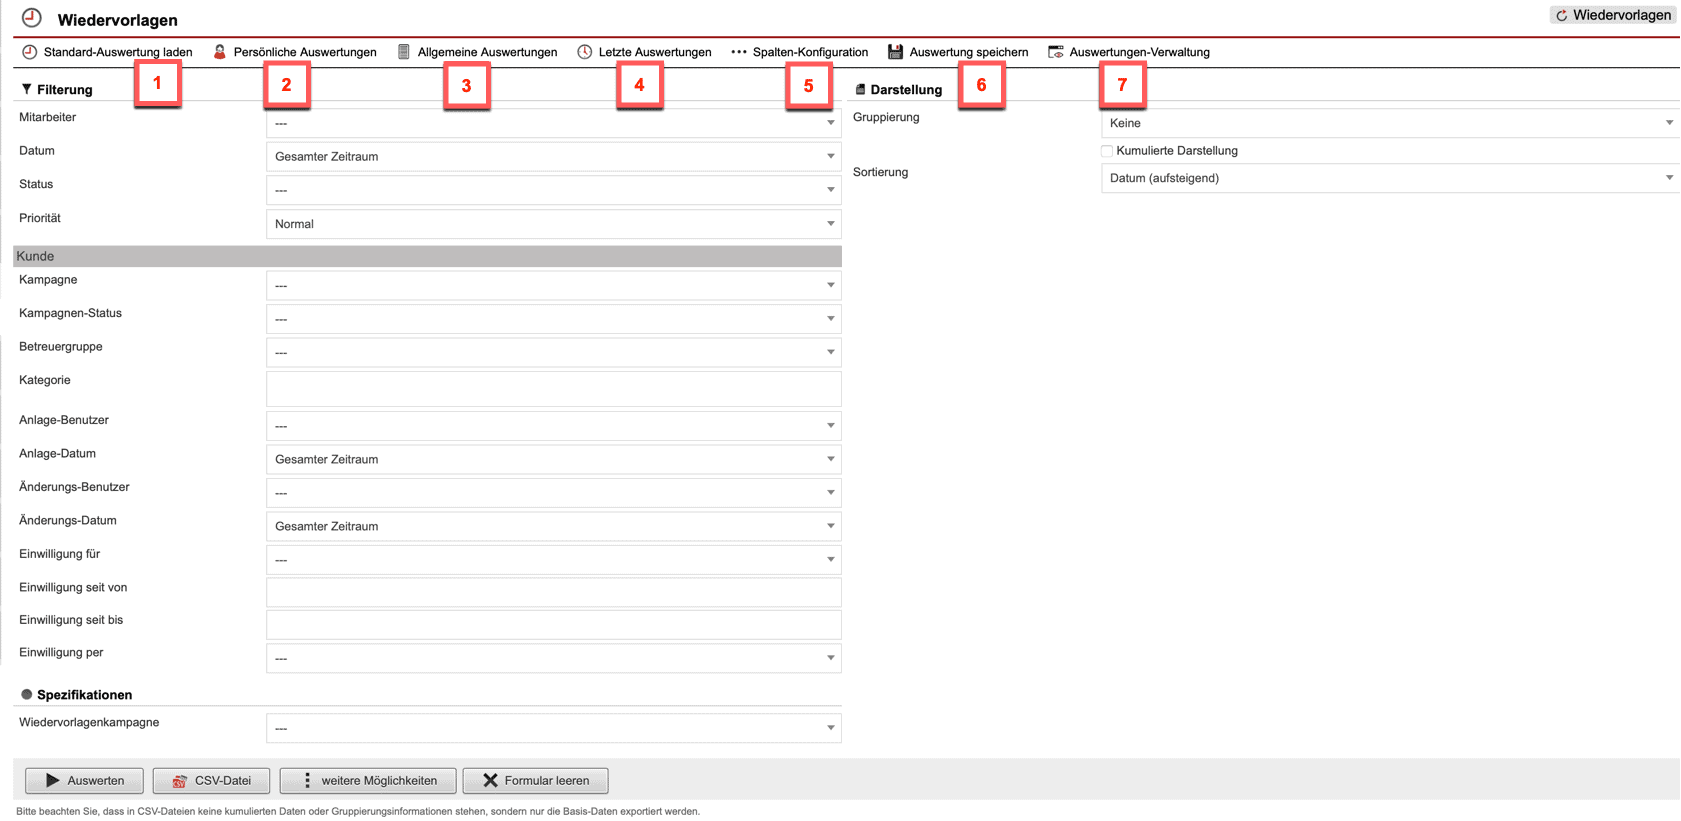1681x821 pixels.
Task: Click the Kunde section header bar
Action: 427,256
